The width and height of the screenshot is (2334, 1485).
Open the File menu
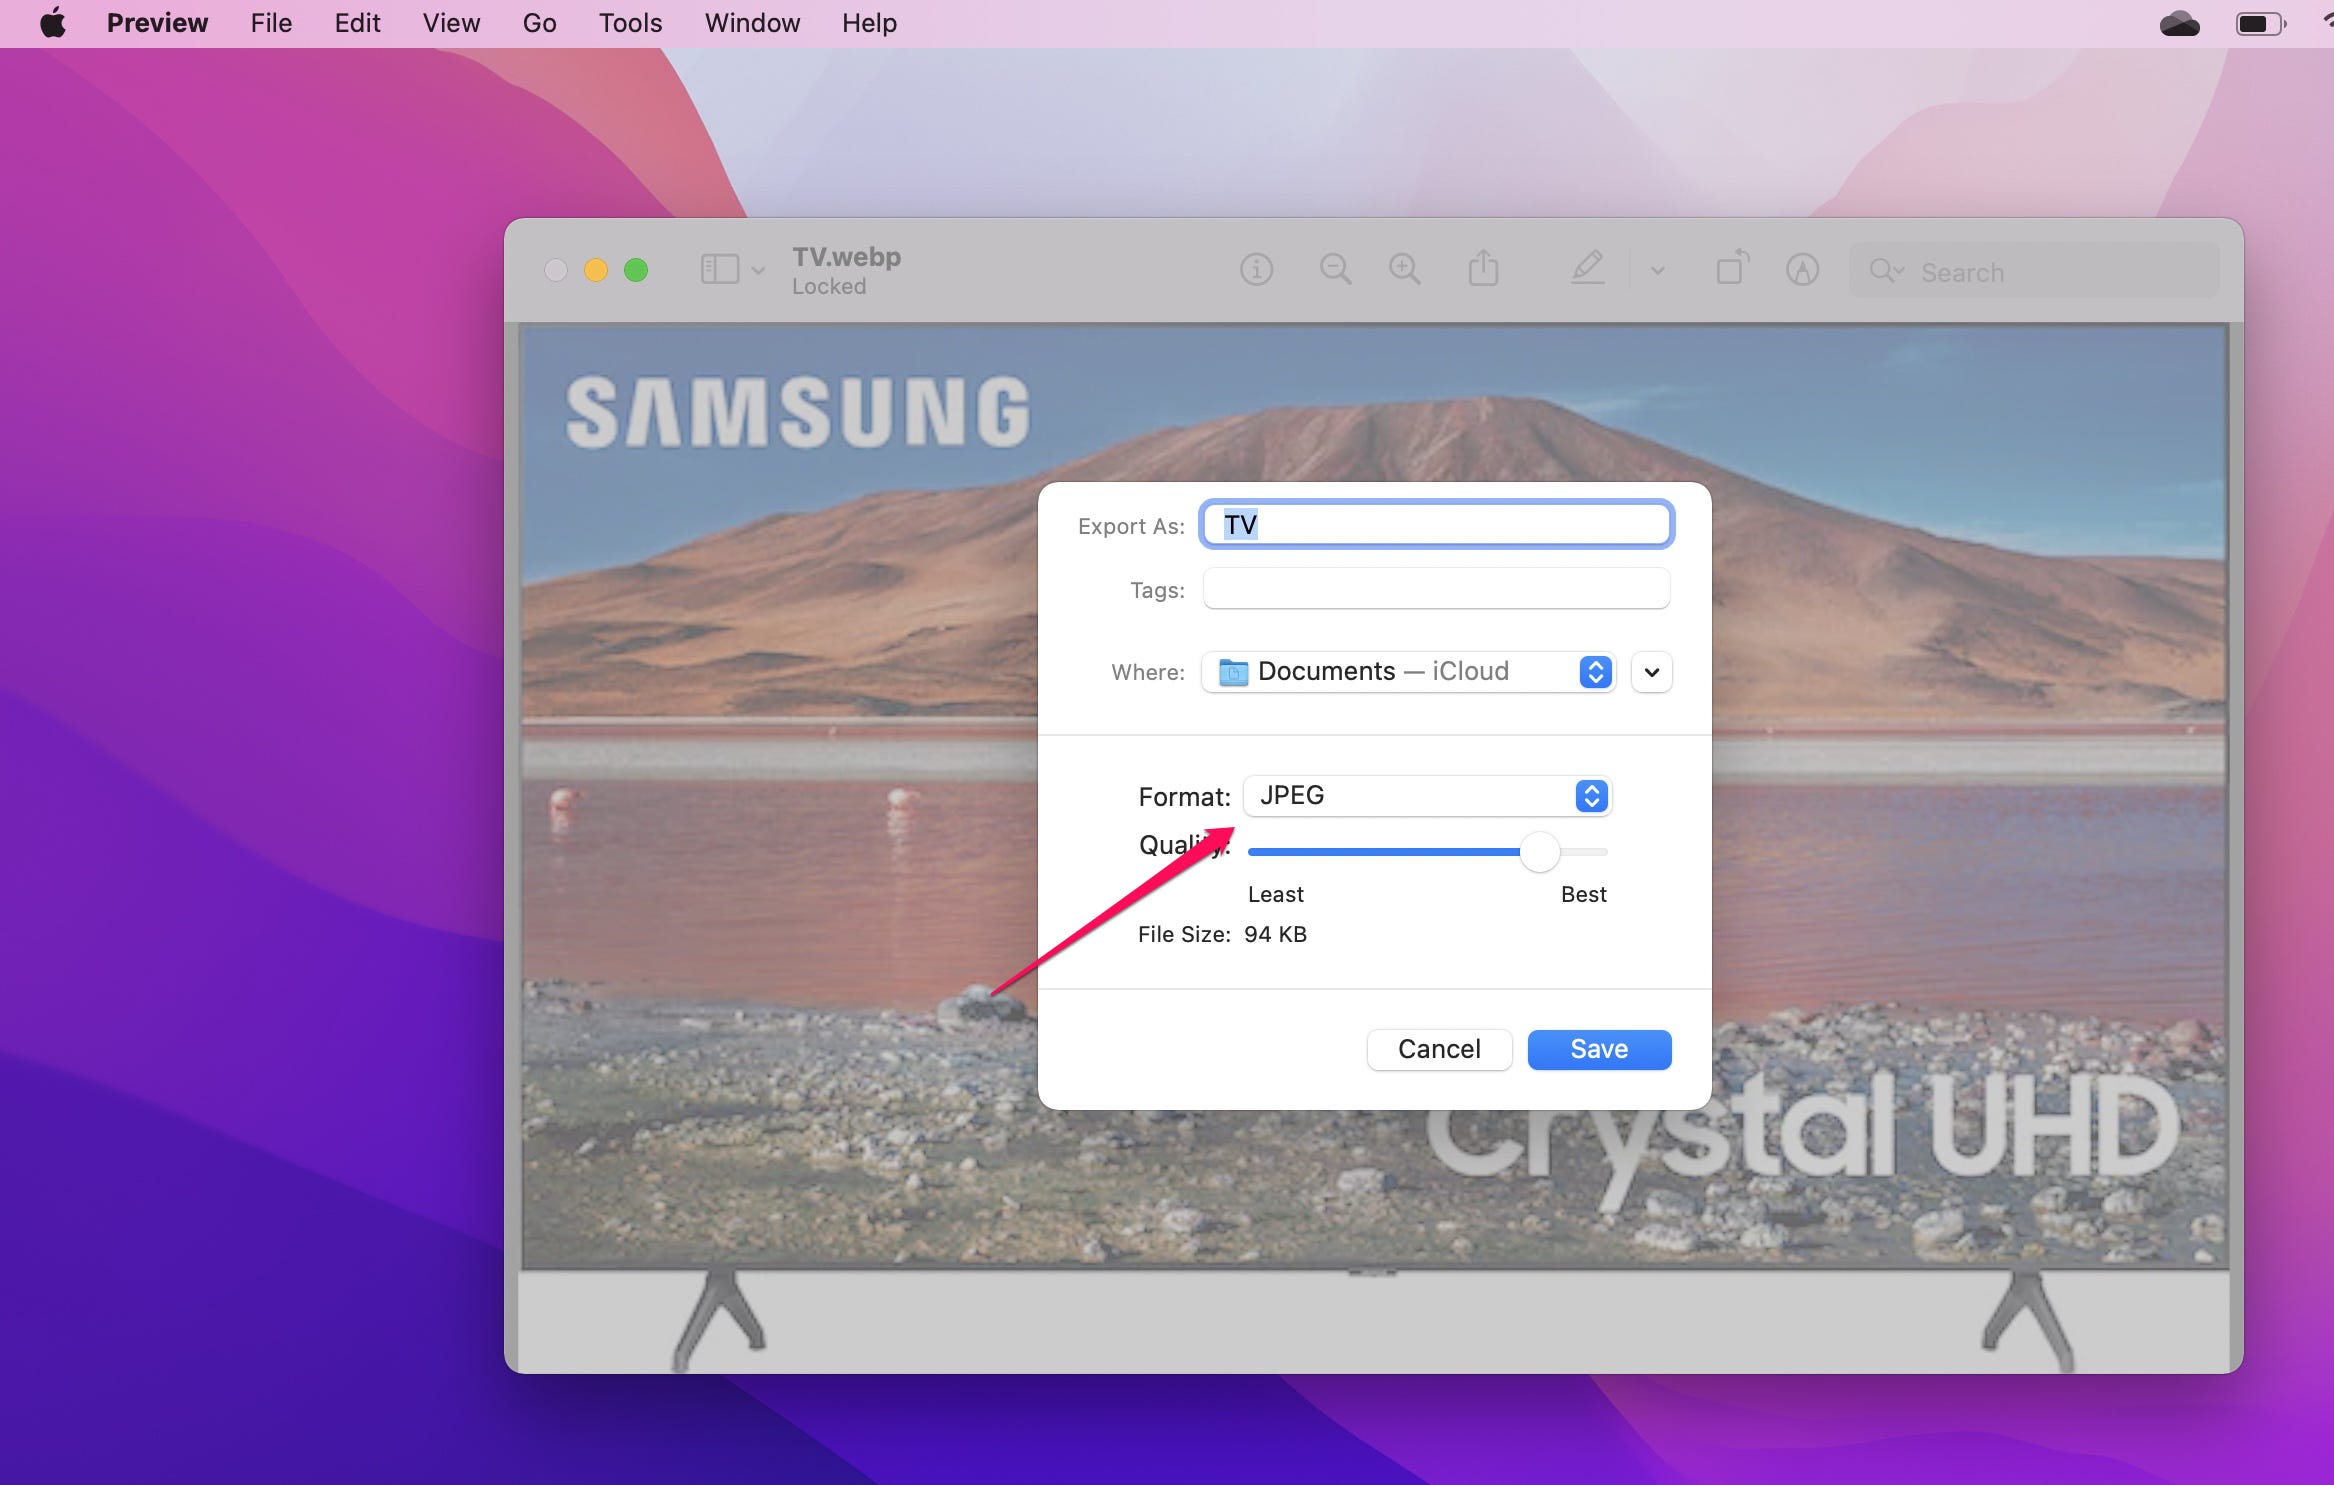coord(270,22)
